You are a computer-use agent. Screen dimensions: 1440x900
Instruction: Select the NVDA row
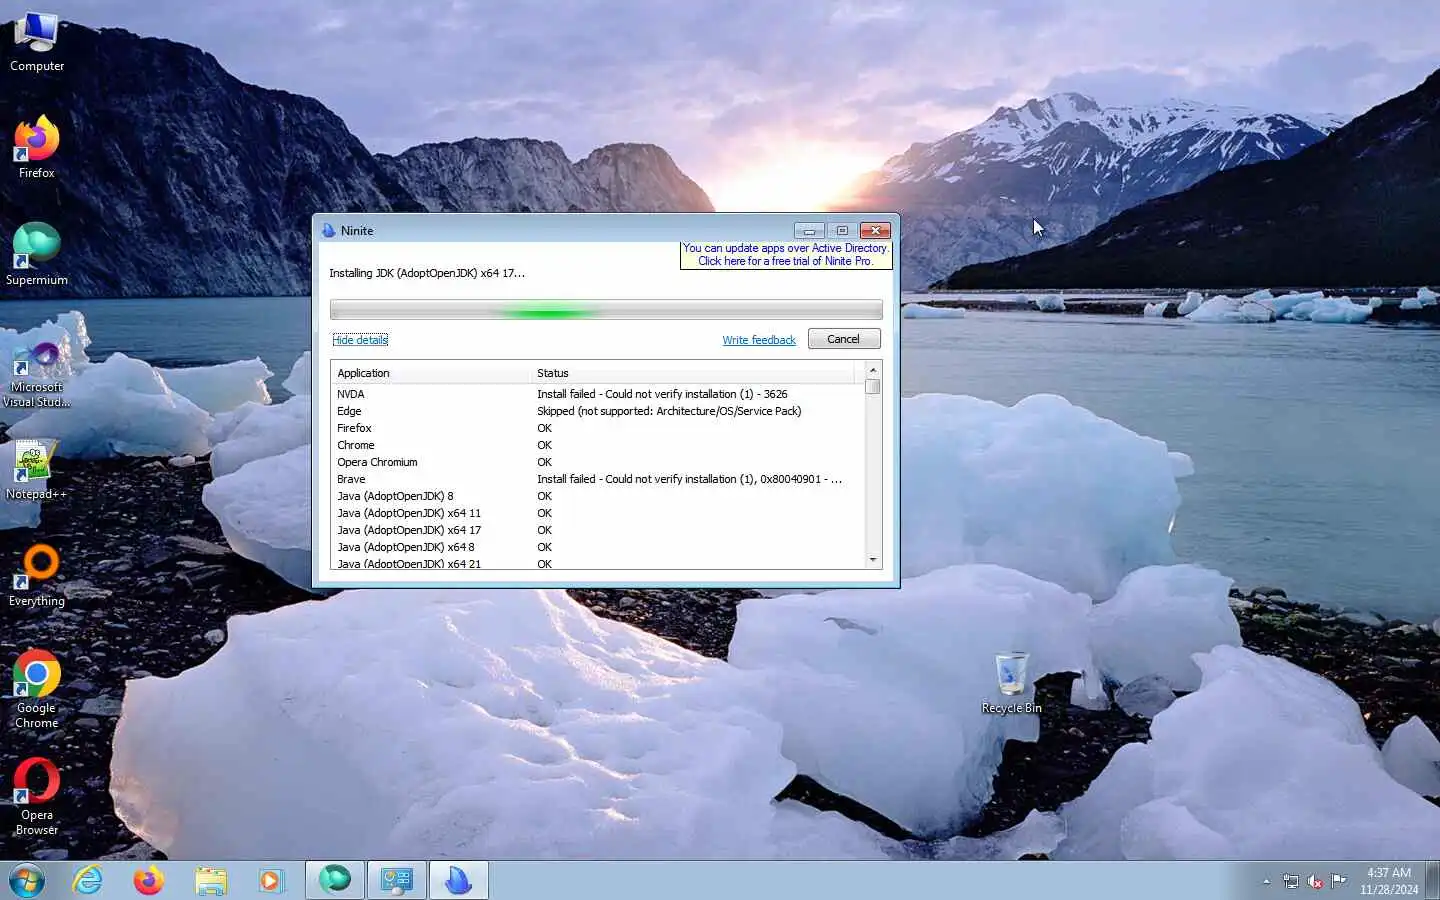point(598,394)
